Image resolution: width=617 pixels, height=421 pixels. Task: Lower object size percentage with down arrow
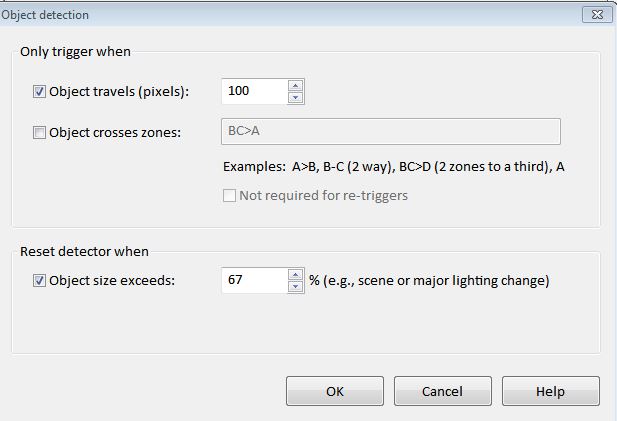295,287
